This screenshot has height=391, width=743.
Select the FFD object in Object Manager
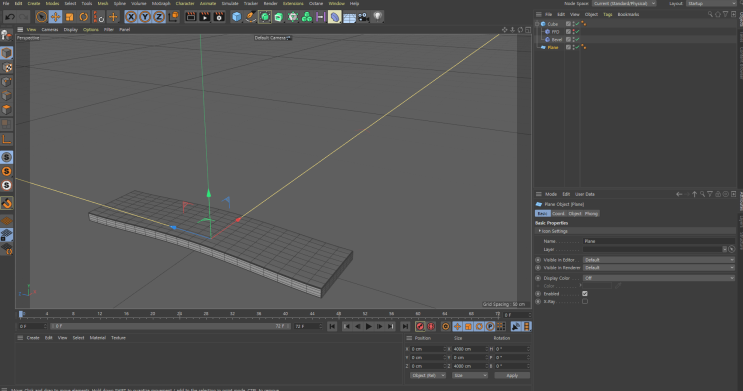tap(555, 32)
